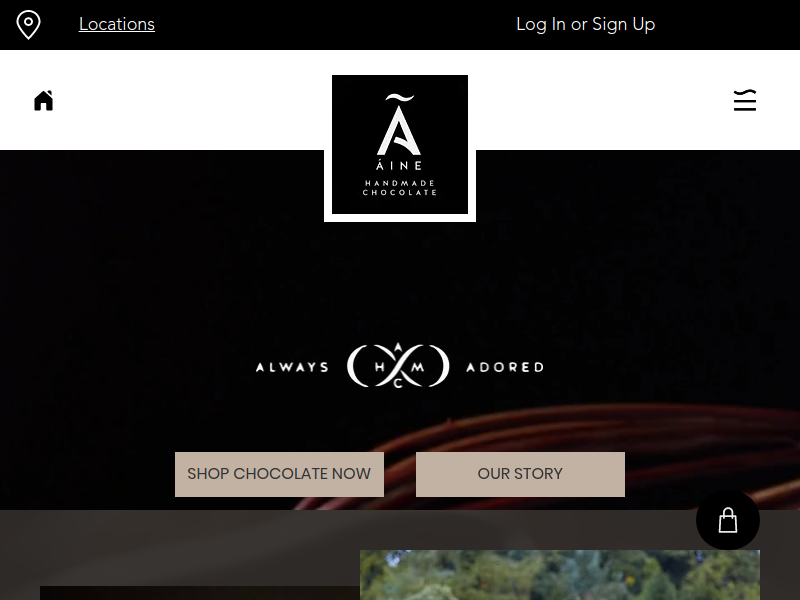Open the forest landscape photo
The height and width of the screenshot is (600, 800).
click(x=560, y=575)
